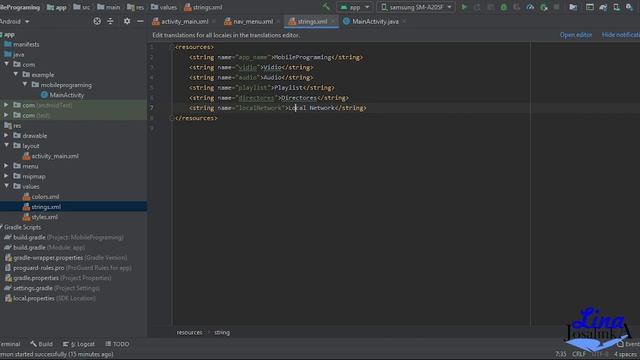Select styles.xml in the project tree
640x360 pixels.
click(40, 217)
